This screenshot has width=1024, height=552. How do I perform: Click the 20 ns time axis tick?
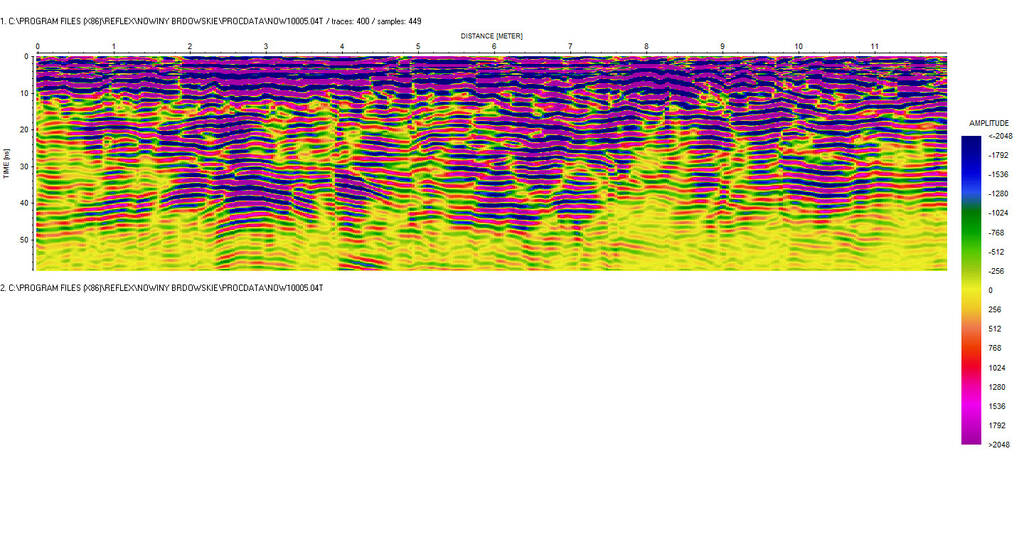(26, 130)
